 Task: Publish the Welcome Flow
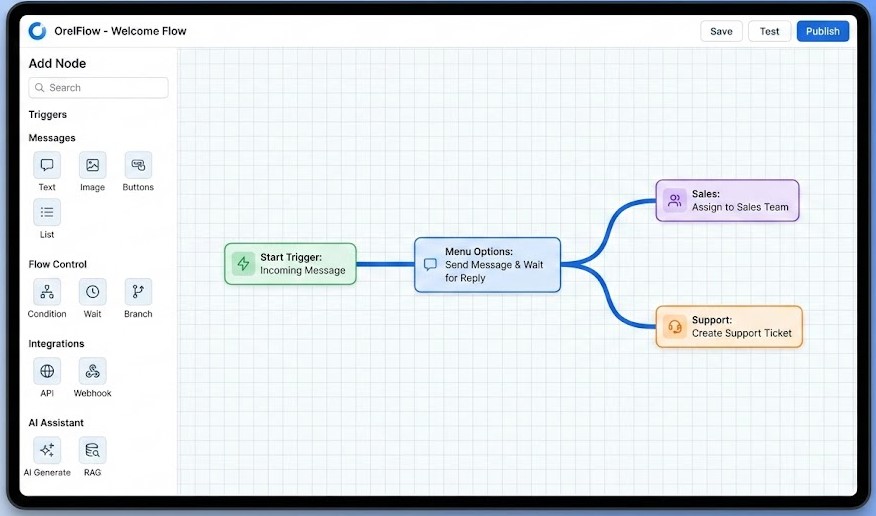pos(822,31)
